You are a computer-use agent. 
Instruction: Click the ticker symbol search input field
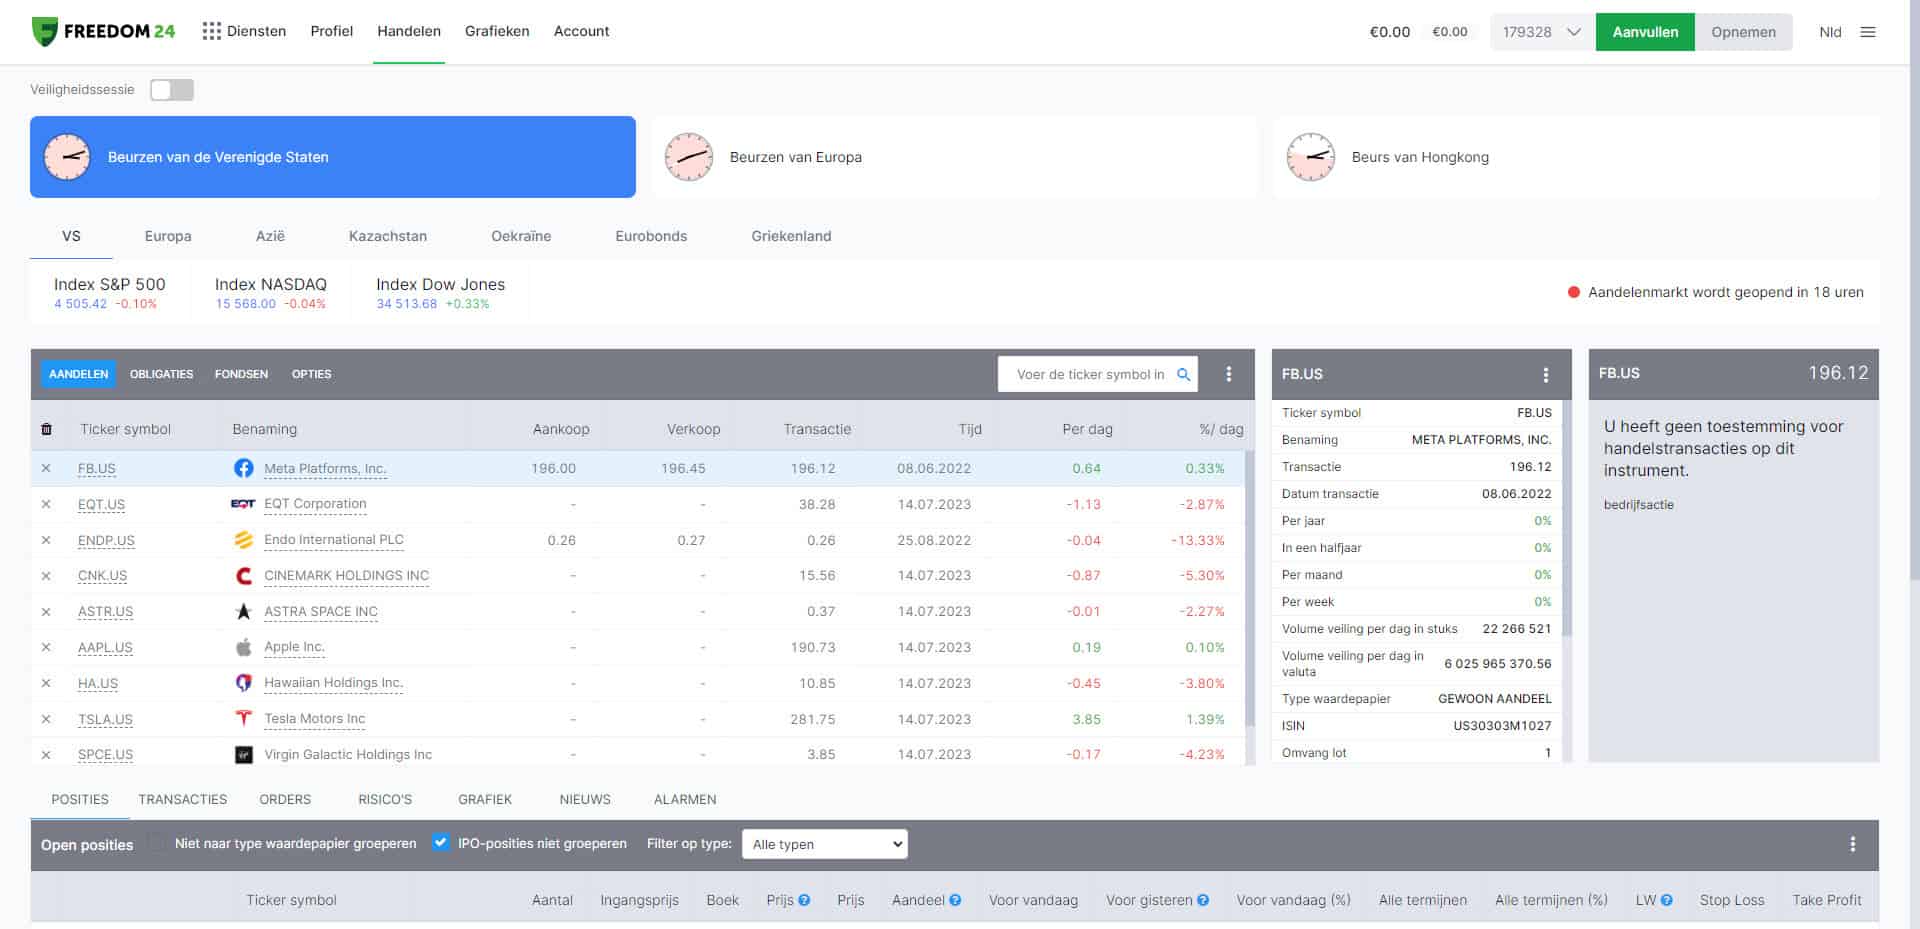pos(1089,374)
